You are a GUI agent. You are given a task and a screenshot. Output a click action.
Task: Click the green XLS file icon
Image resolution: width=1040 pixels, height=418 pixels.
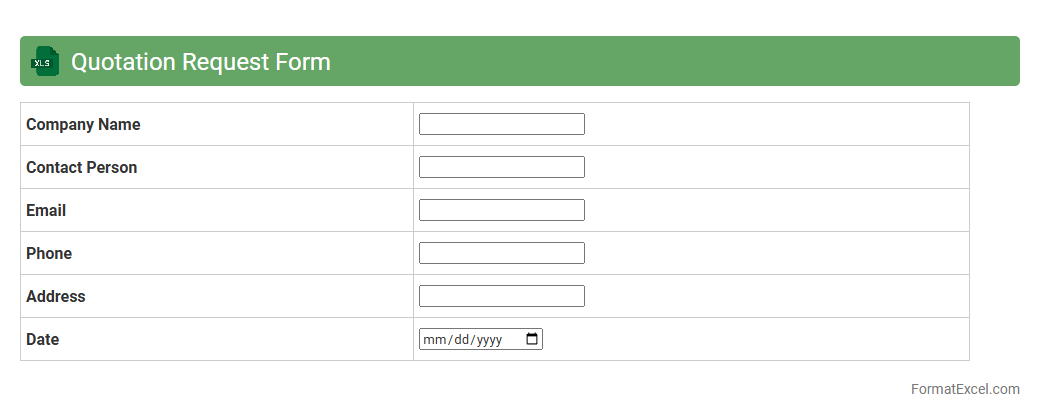45,61
